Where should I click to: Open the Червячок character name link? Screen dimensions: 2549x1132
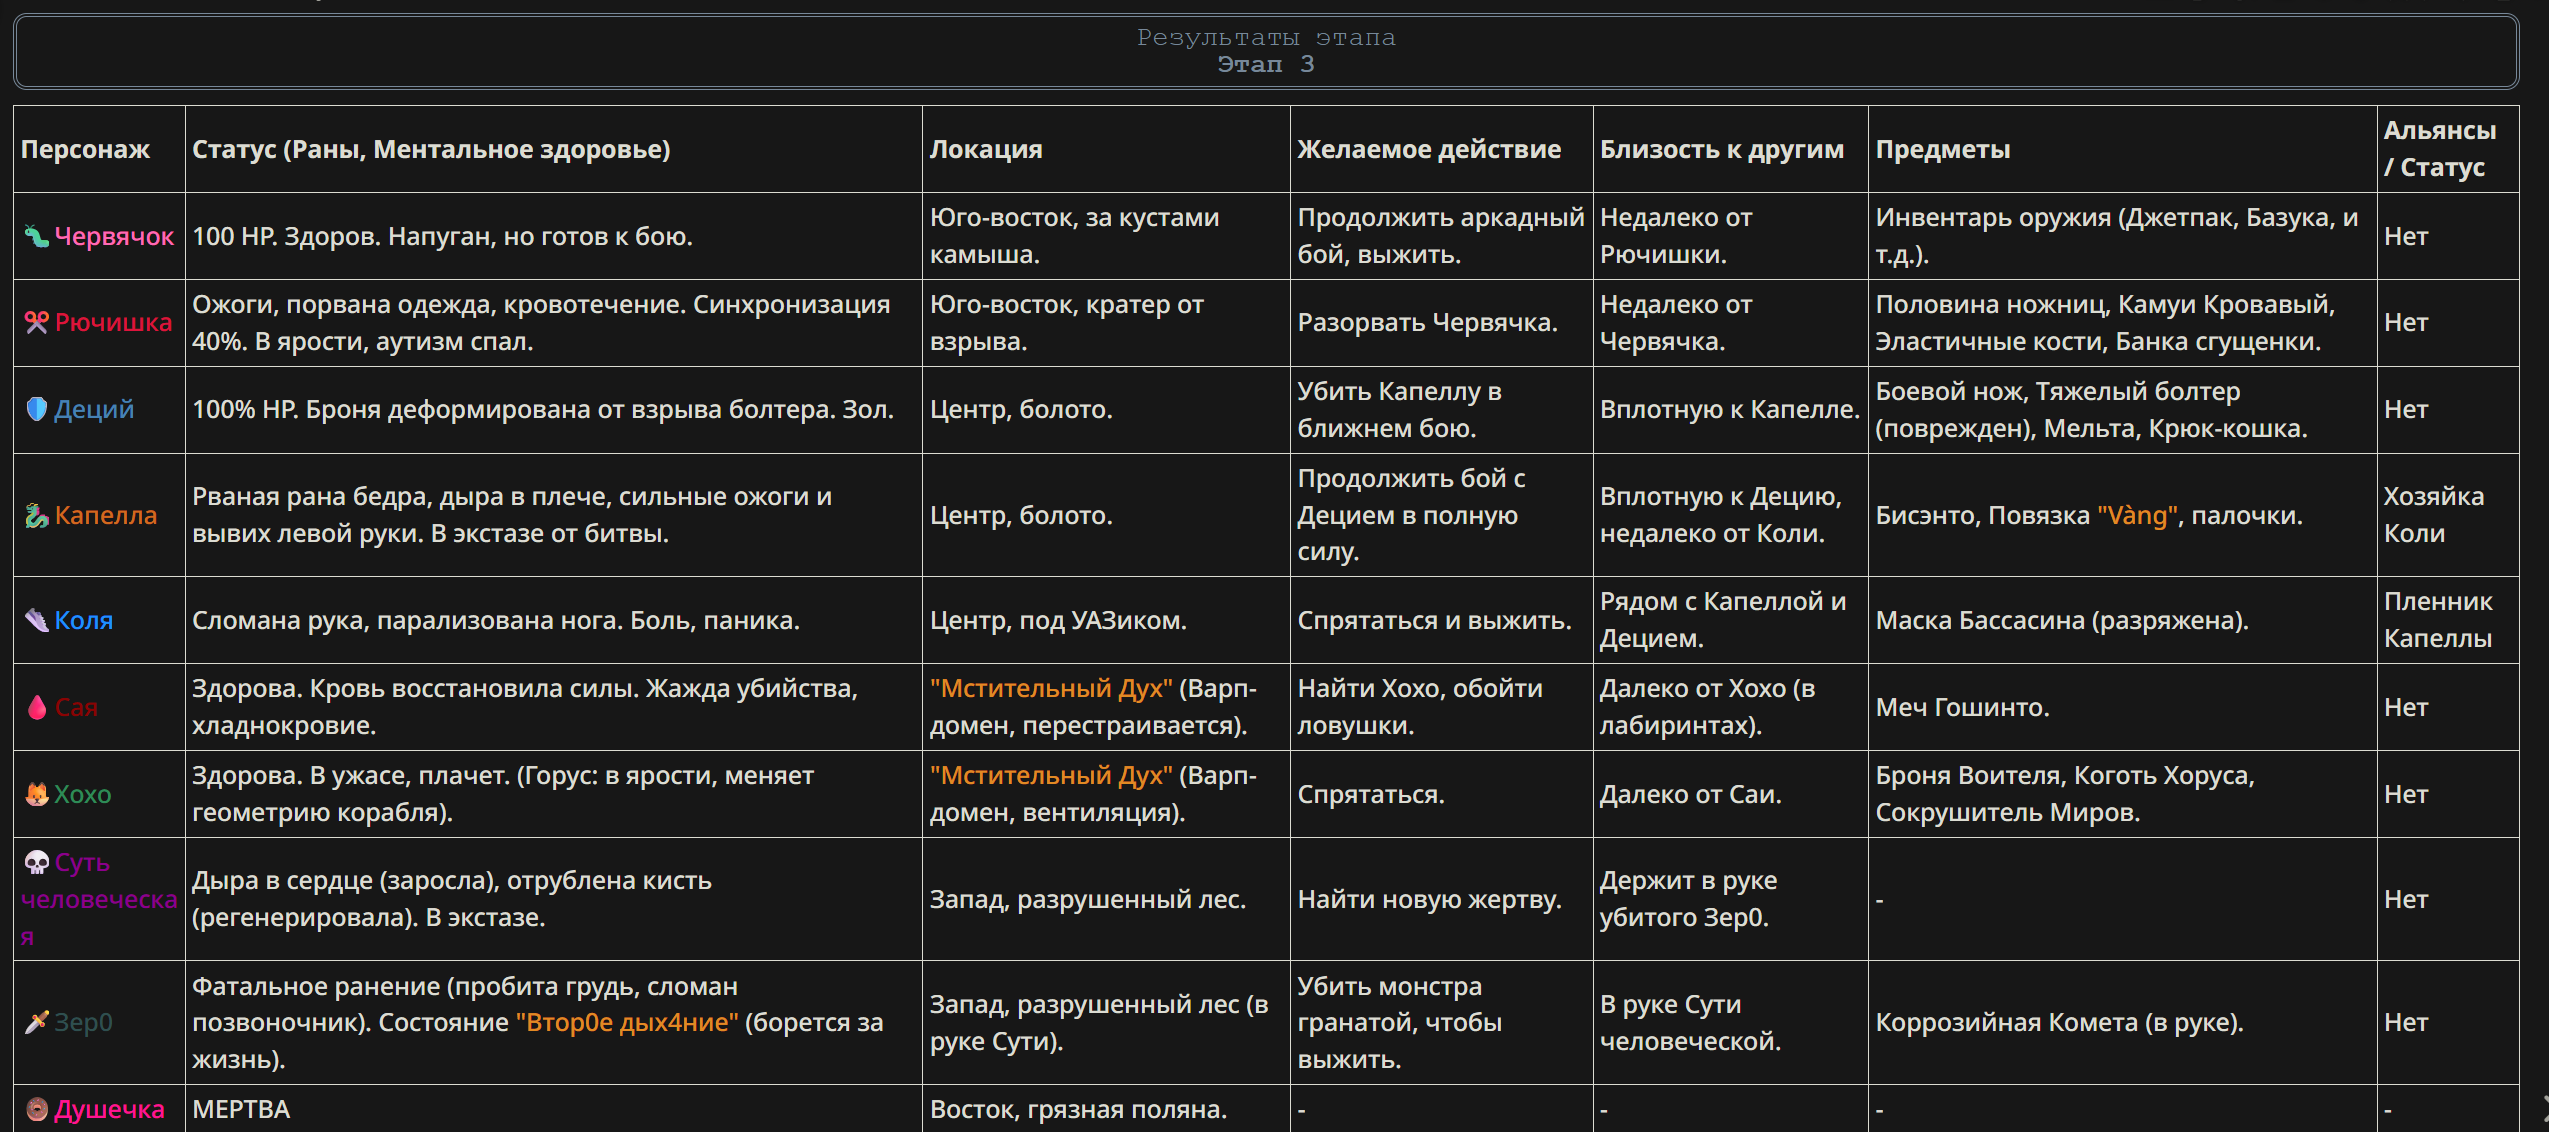114,237
